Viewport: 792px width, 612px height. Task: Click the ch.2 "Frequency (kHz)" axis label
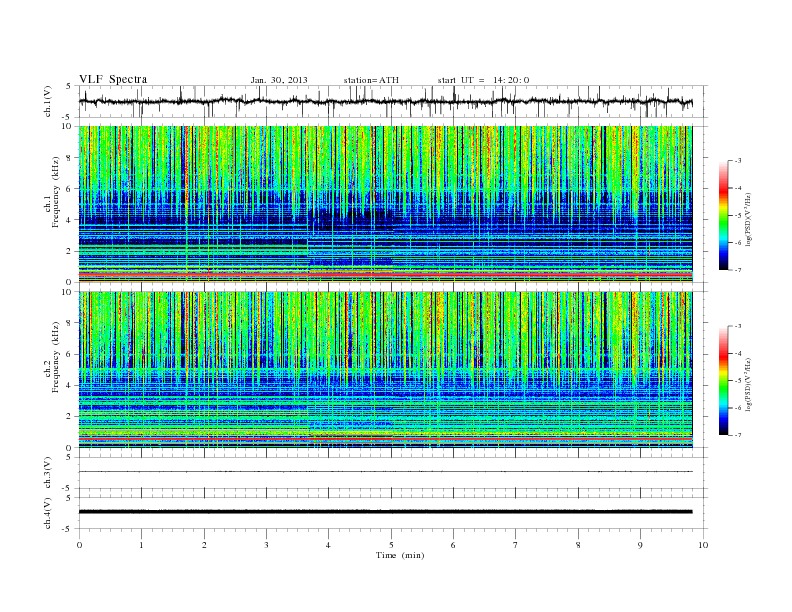pyautogui.click(x=56, y=356)
